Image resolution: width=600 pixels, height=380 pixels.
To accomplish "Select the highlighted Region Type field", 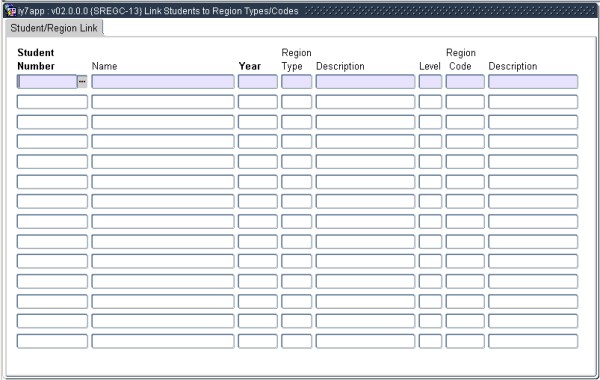I will point(296,82).
